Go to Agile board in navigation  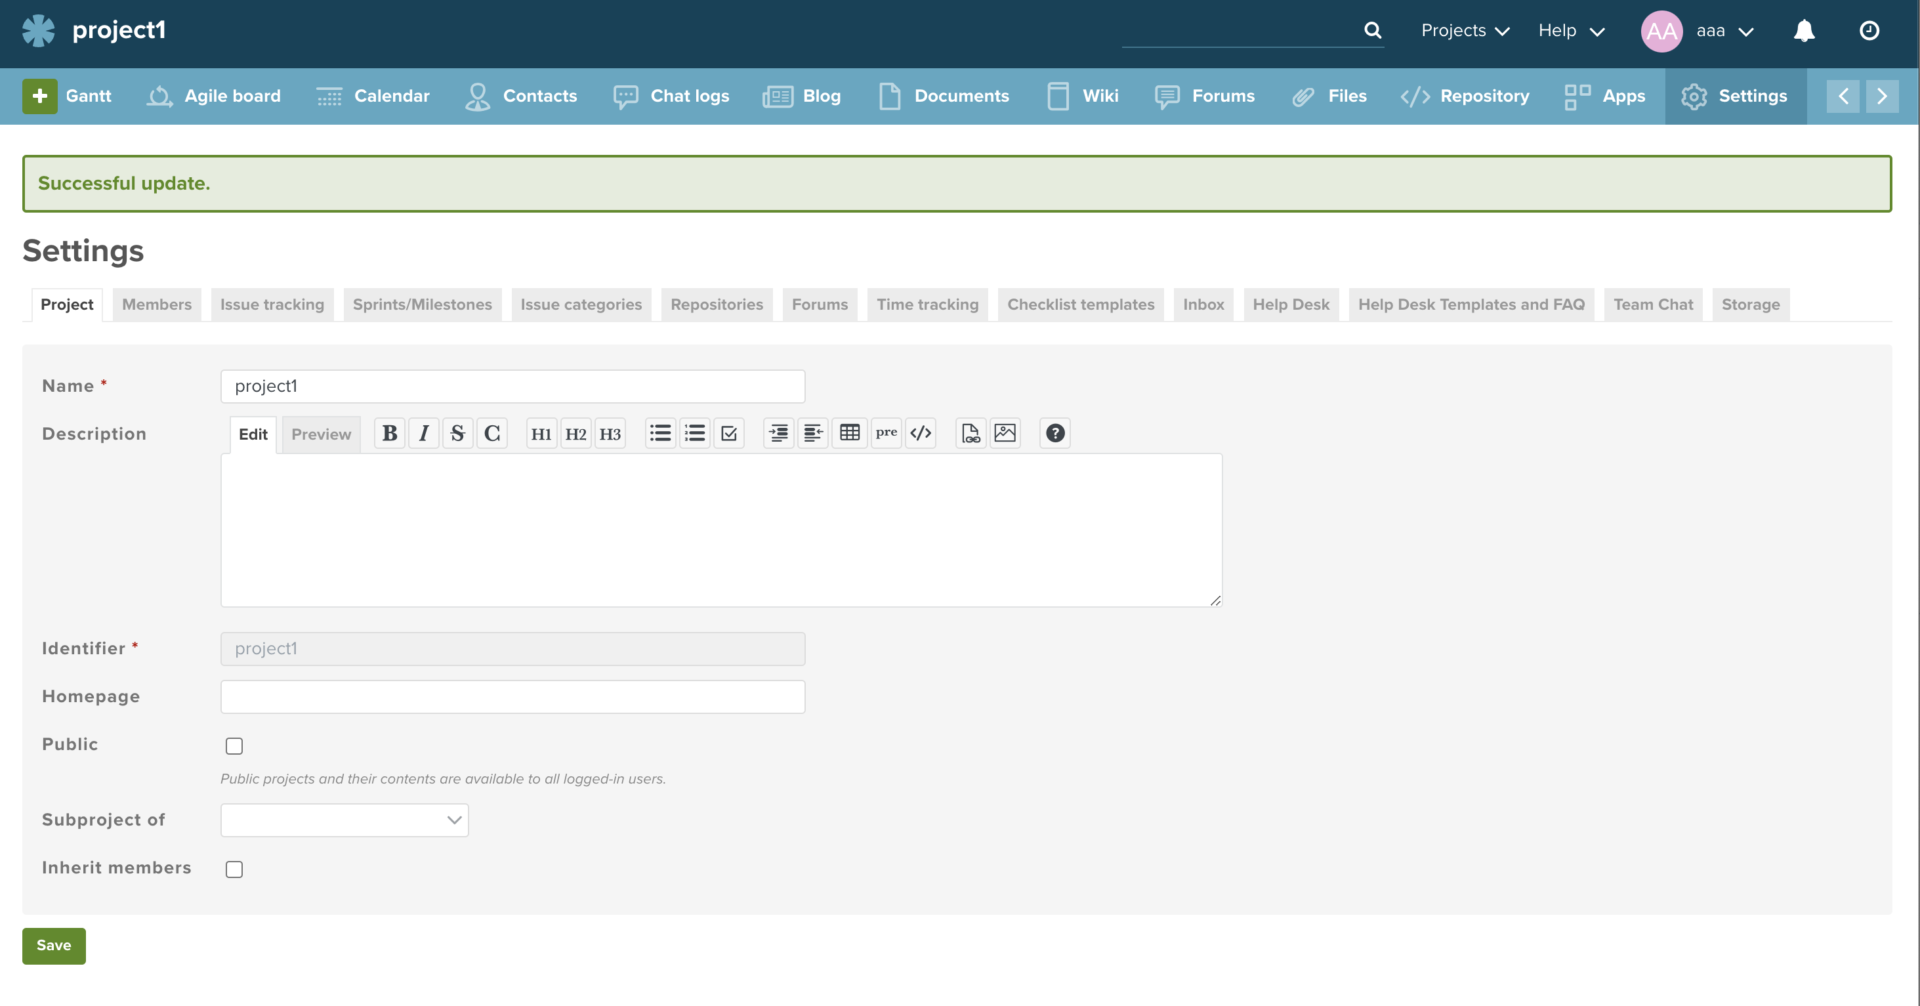pyautogui.click(x=214, y=96)
